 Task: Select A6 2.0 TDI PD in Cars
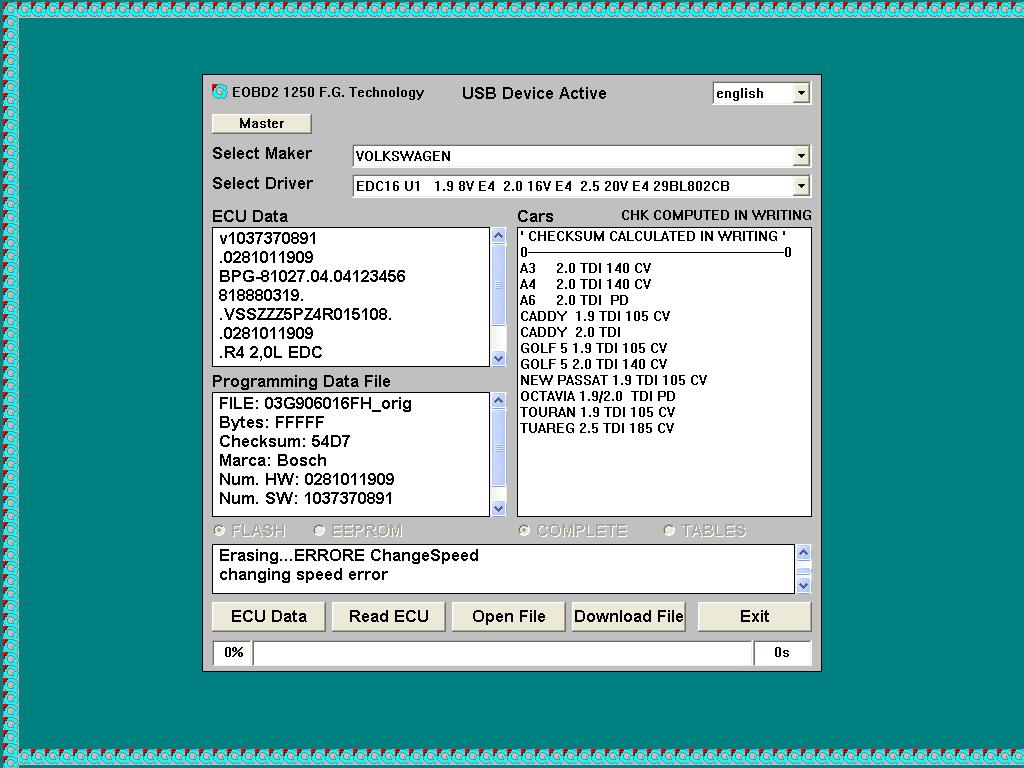(x=574, y=300)
